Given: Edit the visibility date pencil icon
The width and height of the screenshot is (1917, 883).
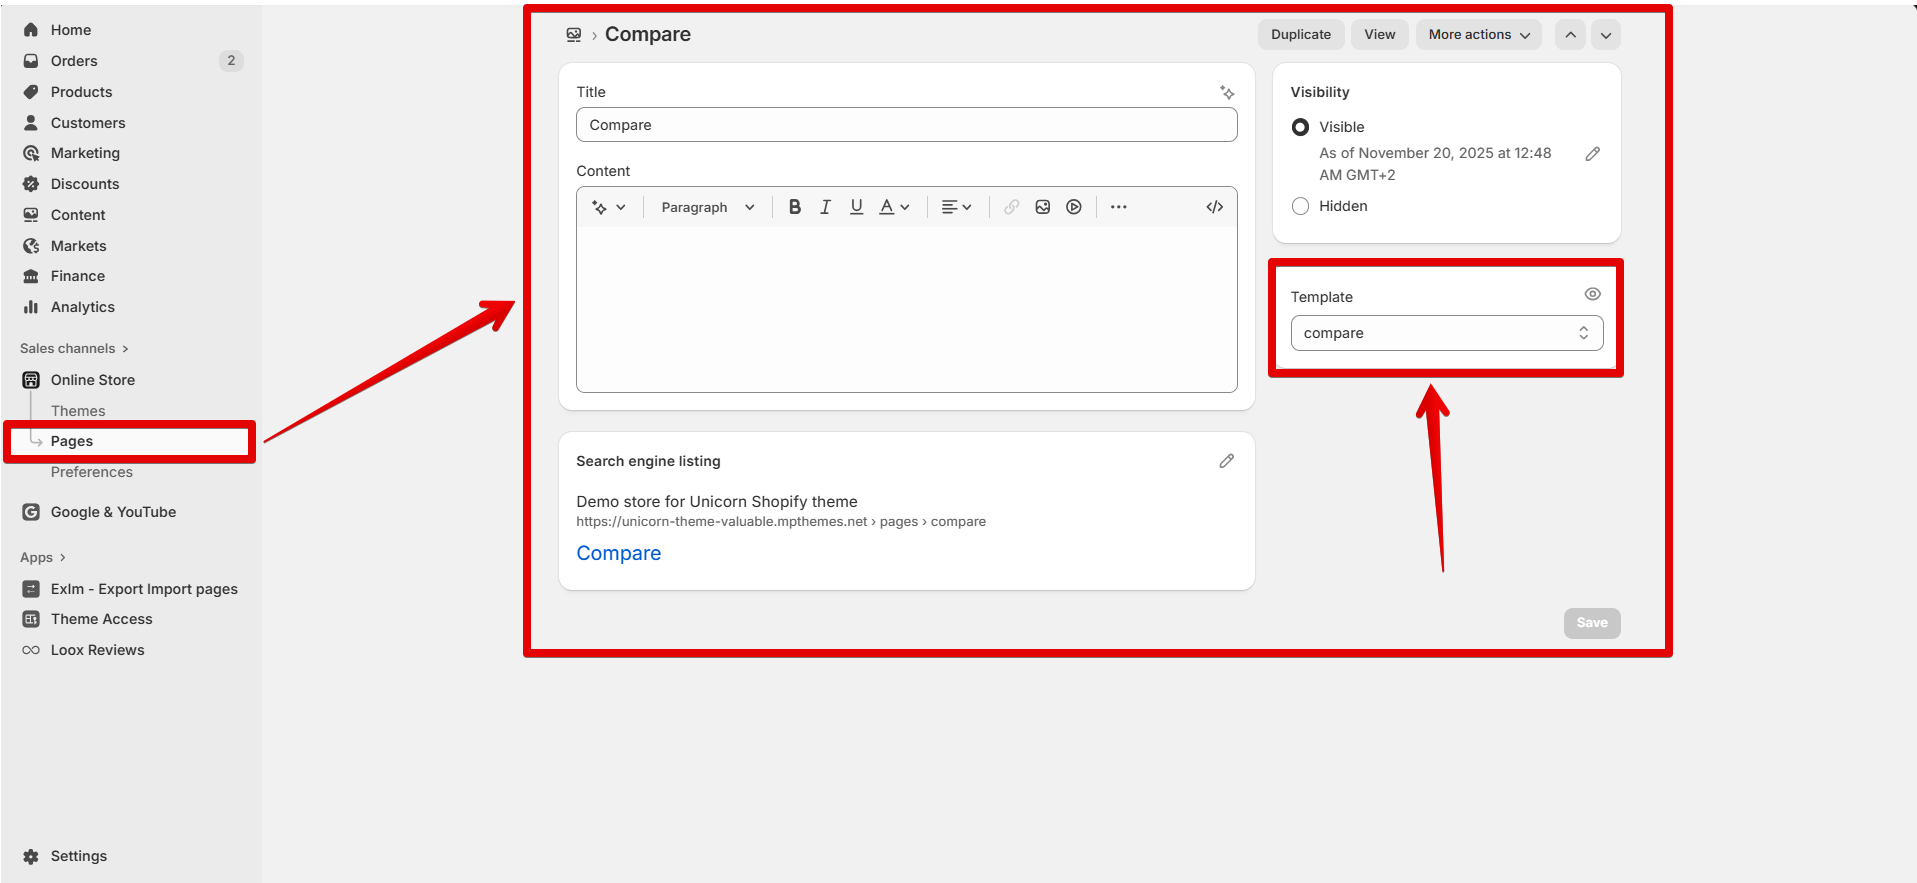Looking at the screenshot, I should [x=1592, y=154].
